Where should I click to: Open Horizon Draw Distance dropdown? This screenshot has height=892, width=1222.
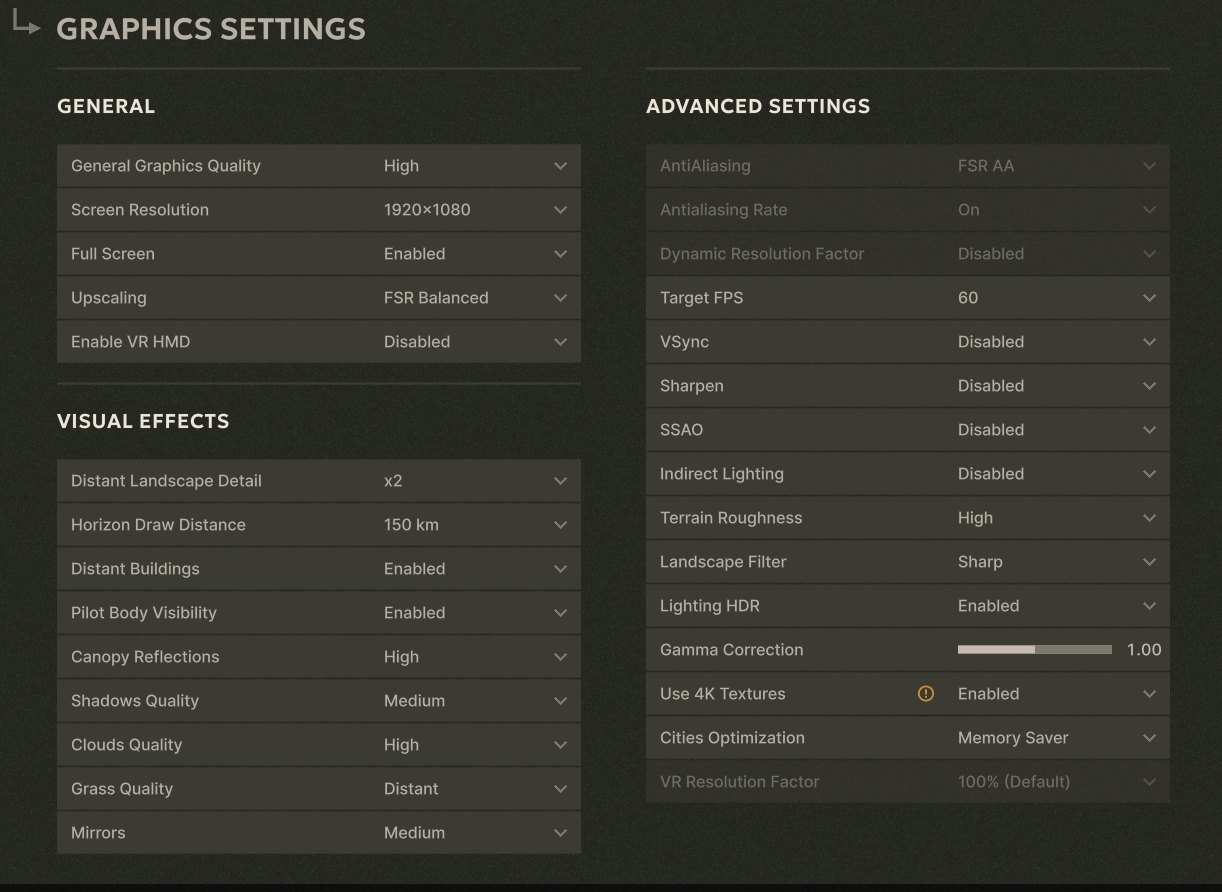pos(319,525)
